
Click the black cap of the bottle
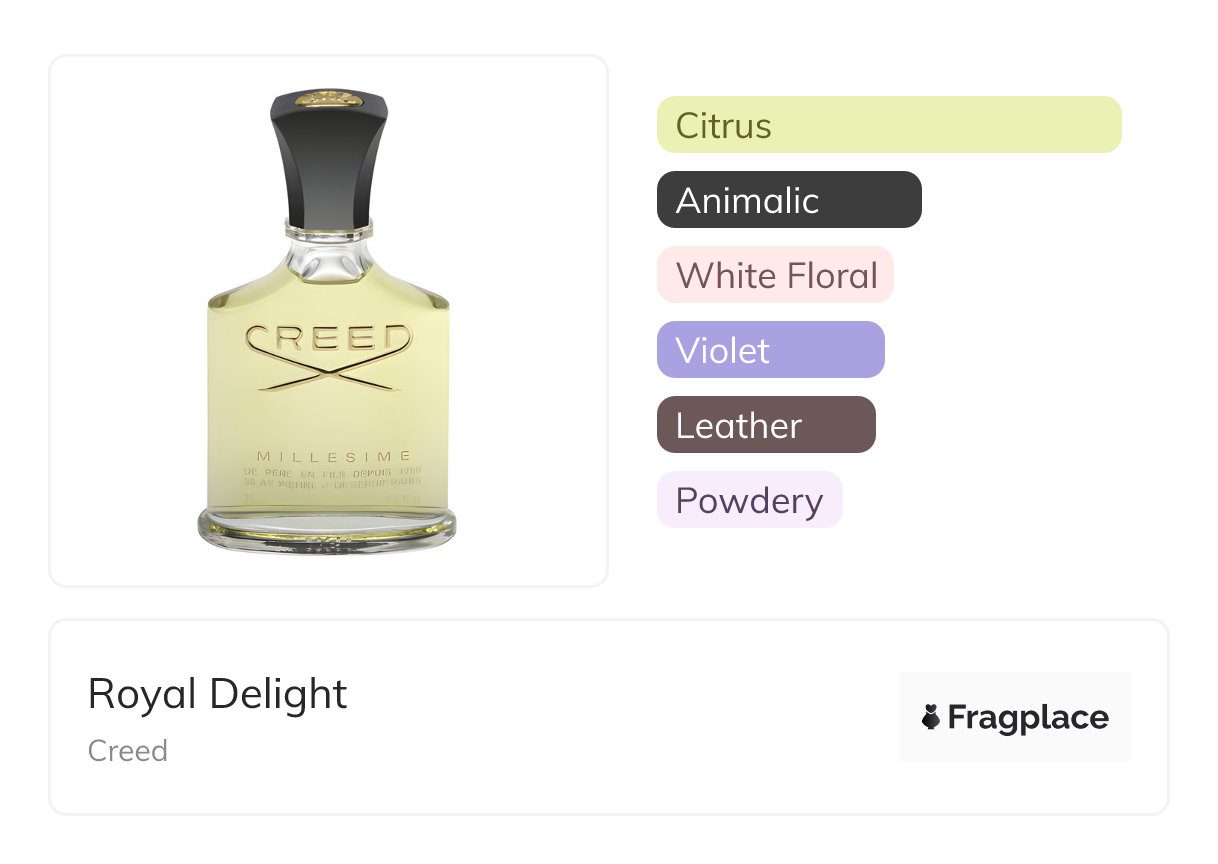(x=329, y=153)
